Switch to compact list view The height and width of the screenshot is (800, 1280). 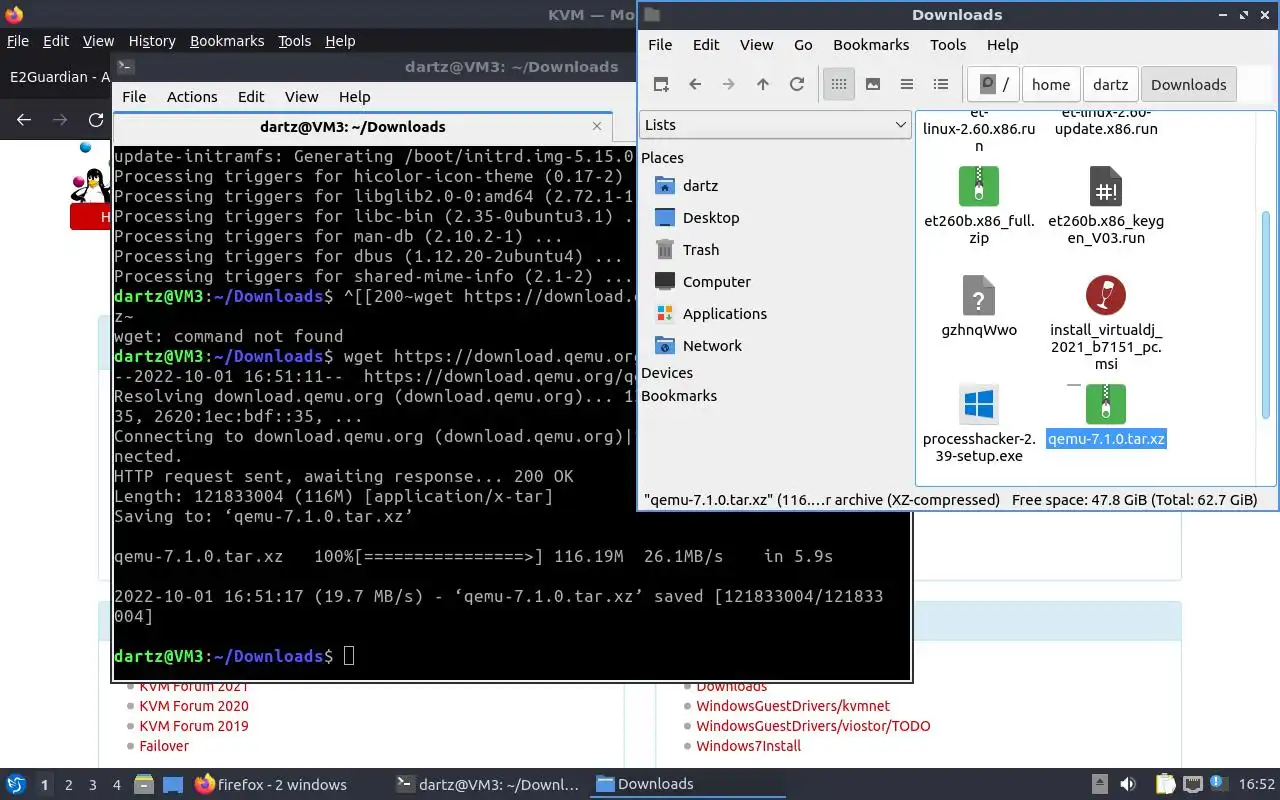pos(907,85)
